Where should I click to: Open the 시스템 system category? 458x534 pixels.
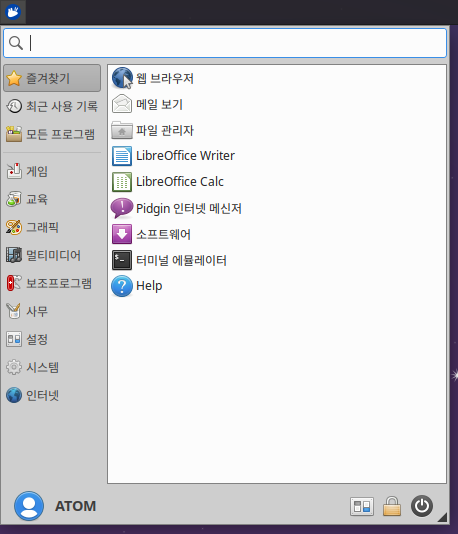52,367
